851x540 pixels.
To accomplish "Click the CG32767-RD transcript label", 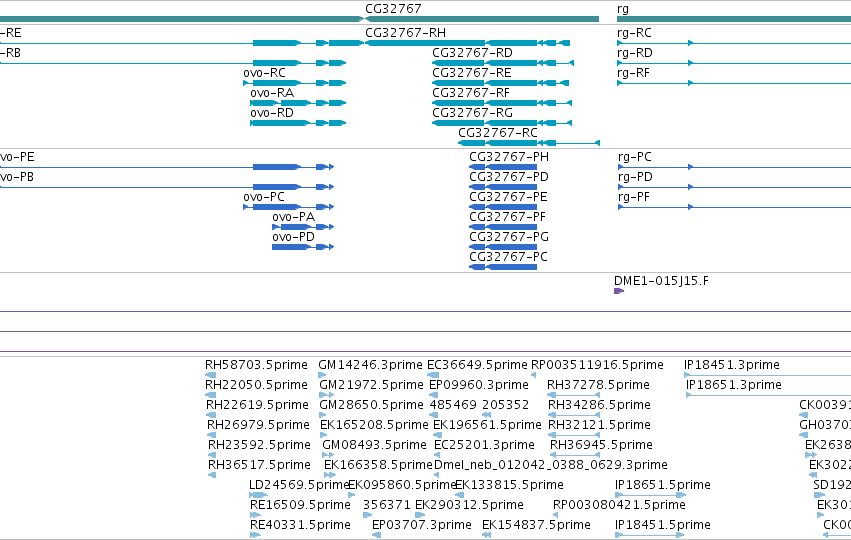I will pyautogui.click(x=472, y=53).
